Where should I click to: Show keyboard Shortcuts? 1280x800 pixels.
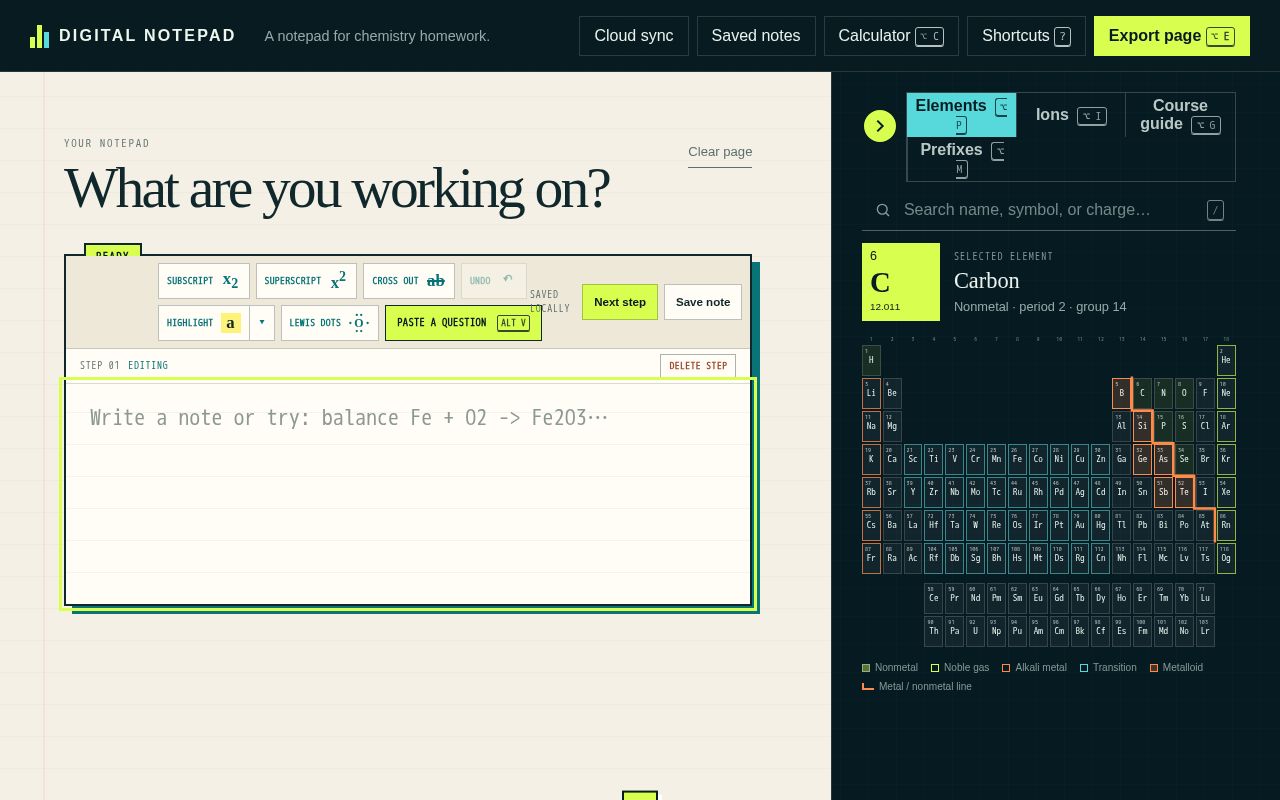click(1026, 36)
